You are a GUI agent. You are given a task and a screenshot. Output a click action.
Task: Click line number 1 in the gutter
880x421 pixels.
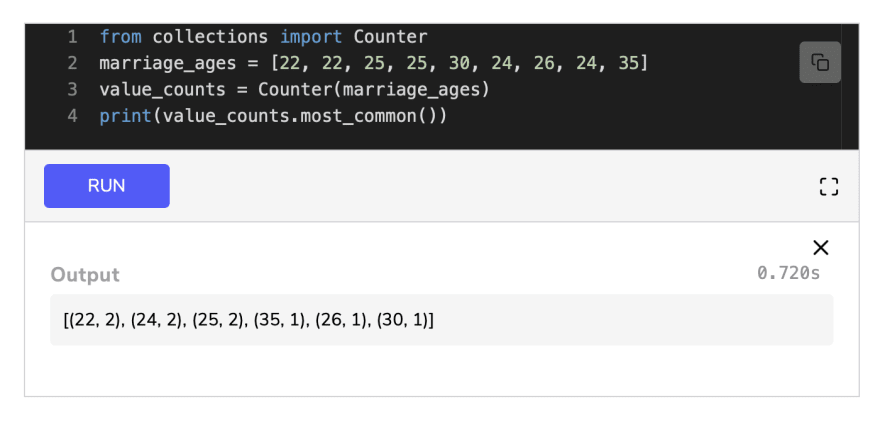point(72,37)
